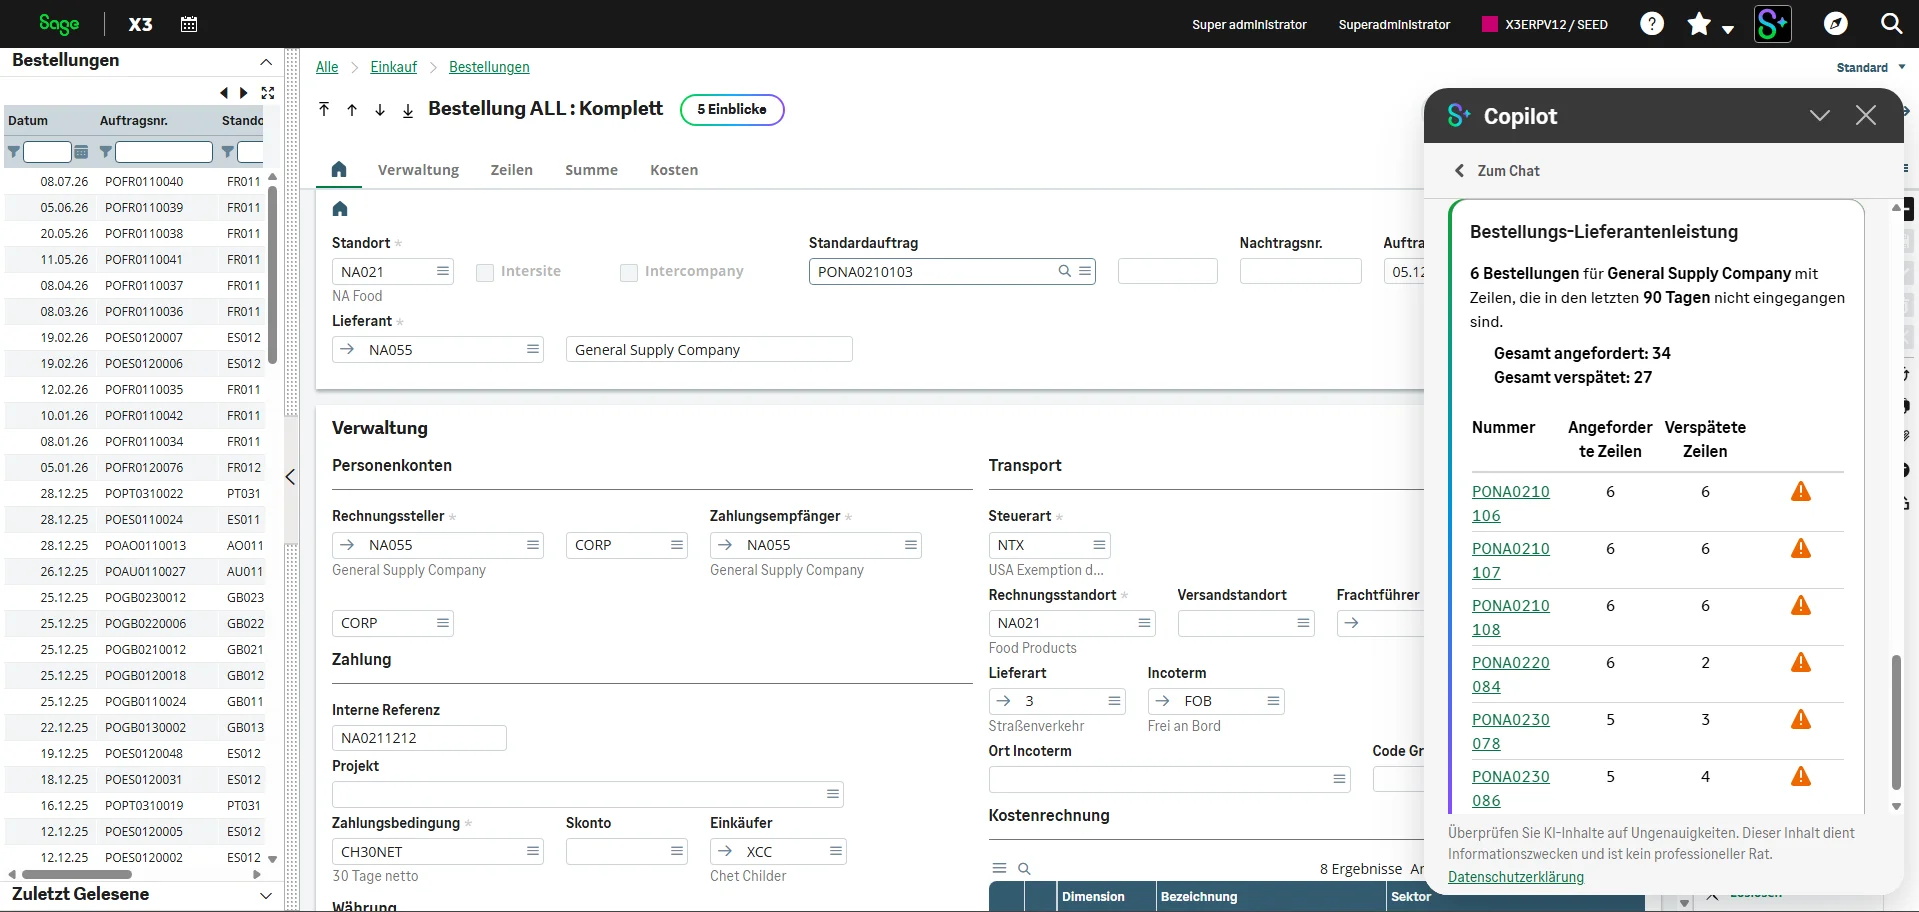Screen dimensions: 1919x912
Task: Expand the list panel to fullscreen icon
Action: click(268, 93)
